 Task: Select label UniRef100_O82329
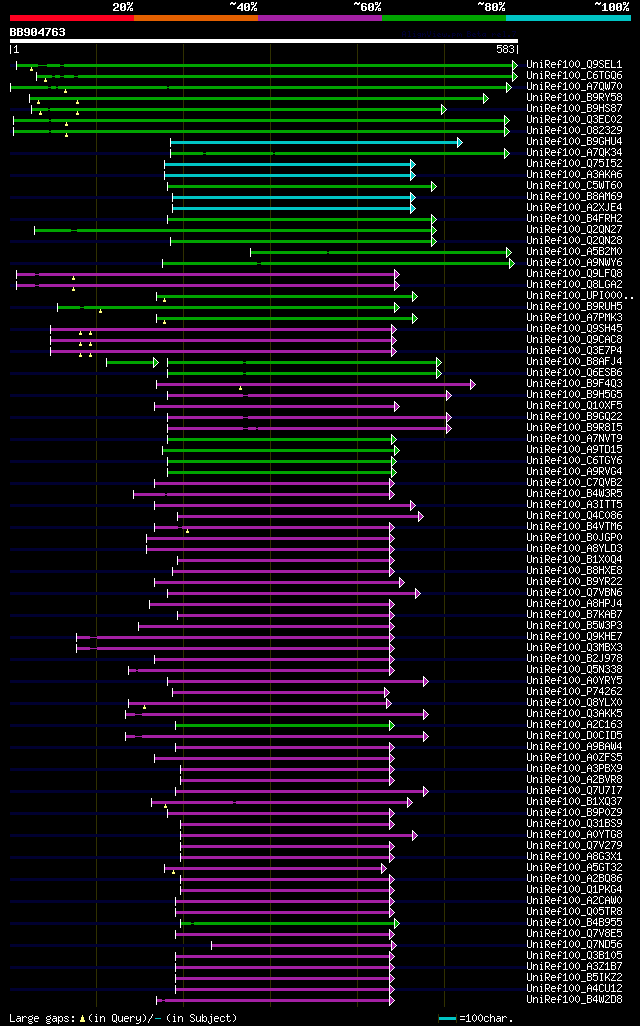click(x=574, y=131)
